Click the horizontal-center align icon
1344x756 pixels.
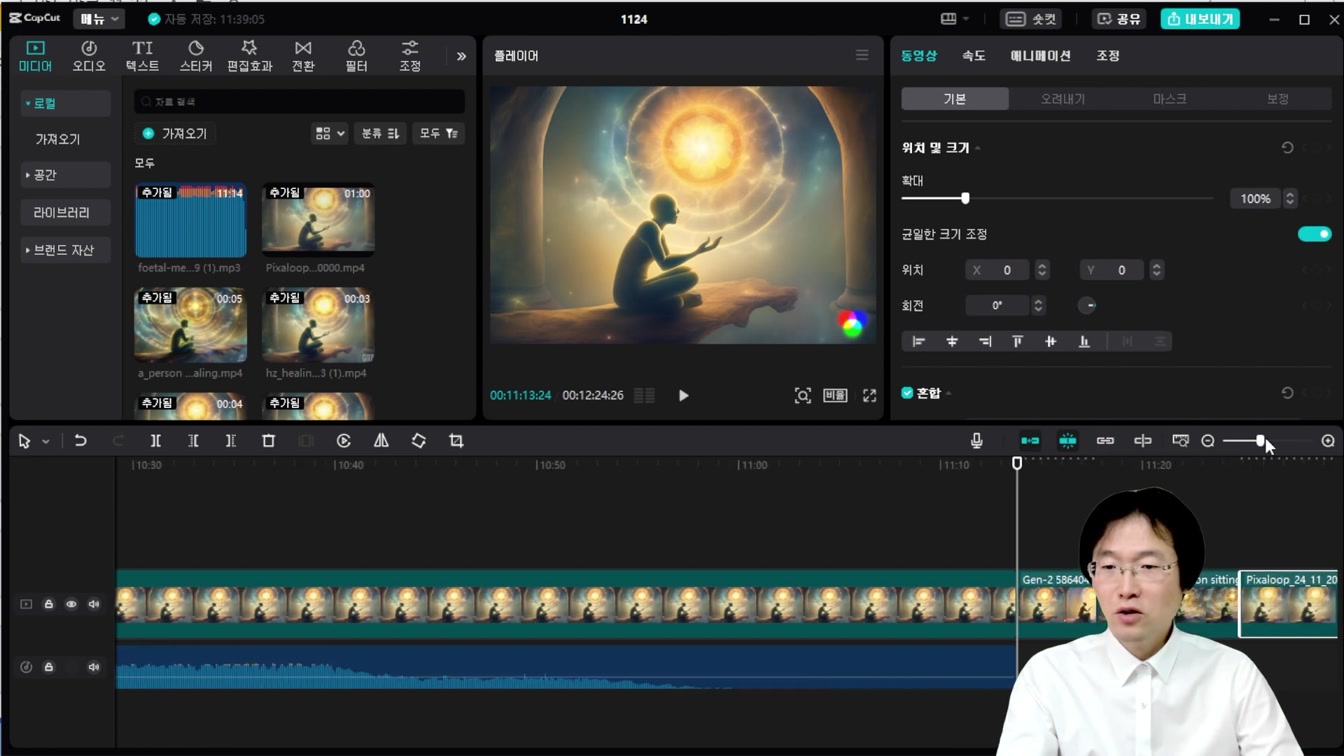click(x=952, y=342)
